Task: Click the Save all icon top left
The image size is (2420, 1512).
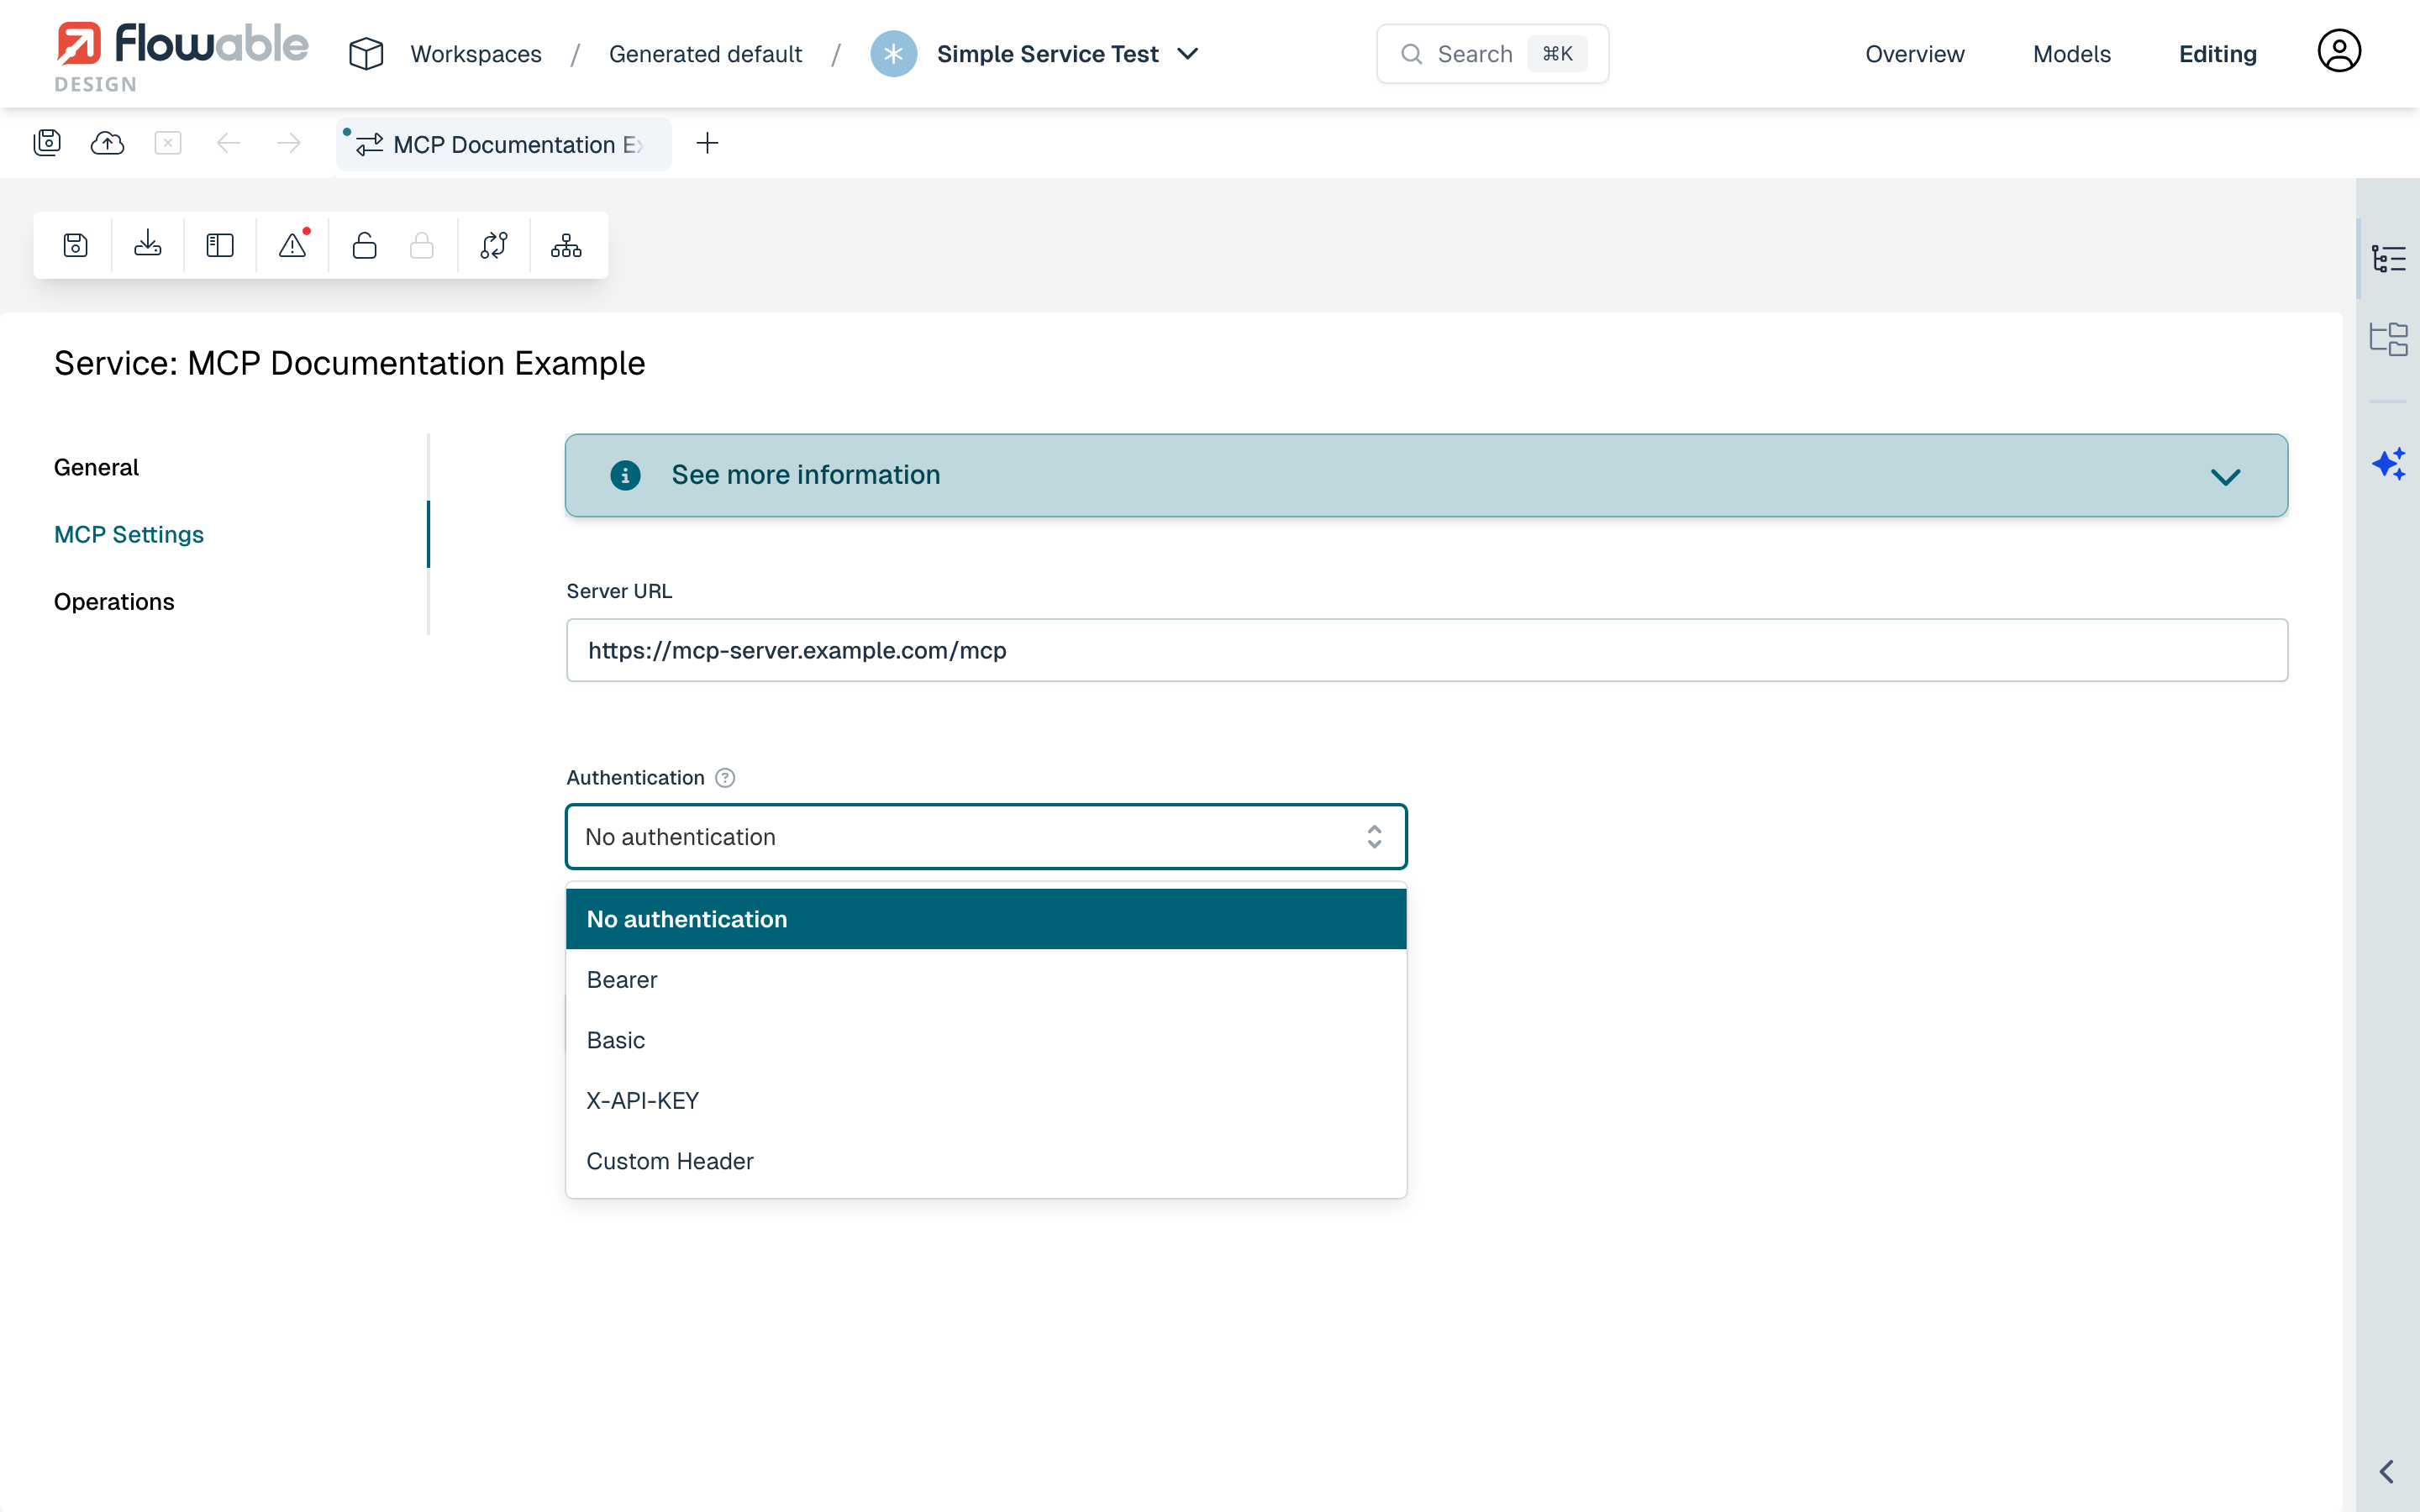Action: (48, 143)
